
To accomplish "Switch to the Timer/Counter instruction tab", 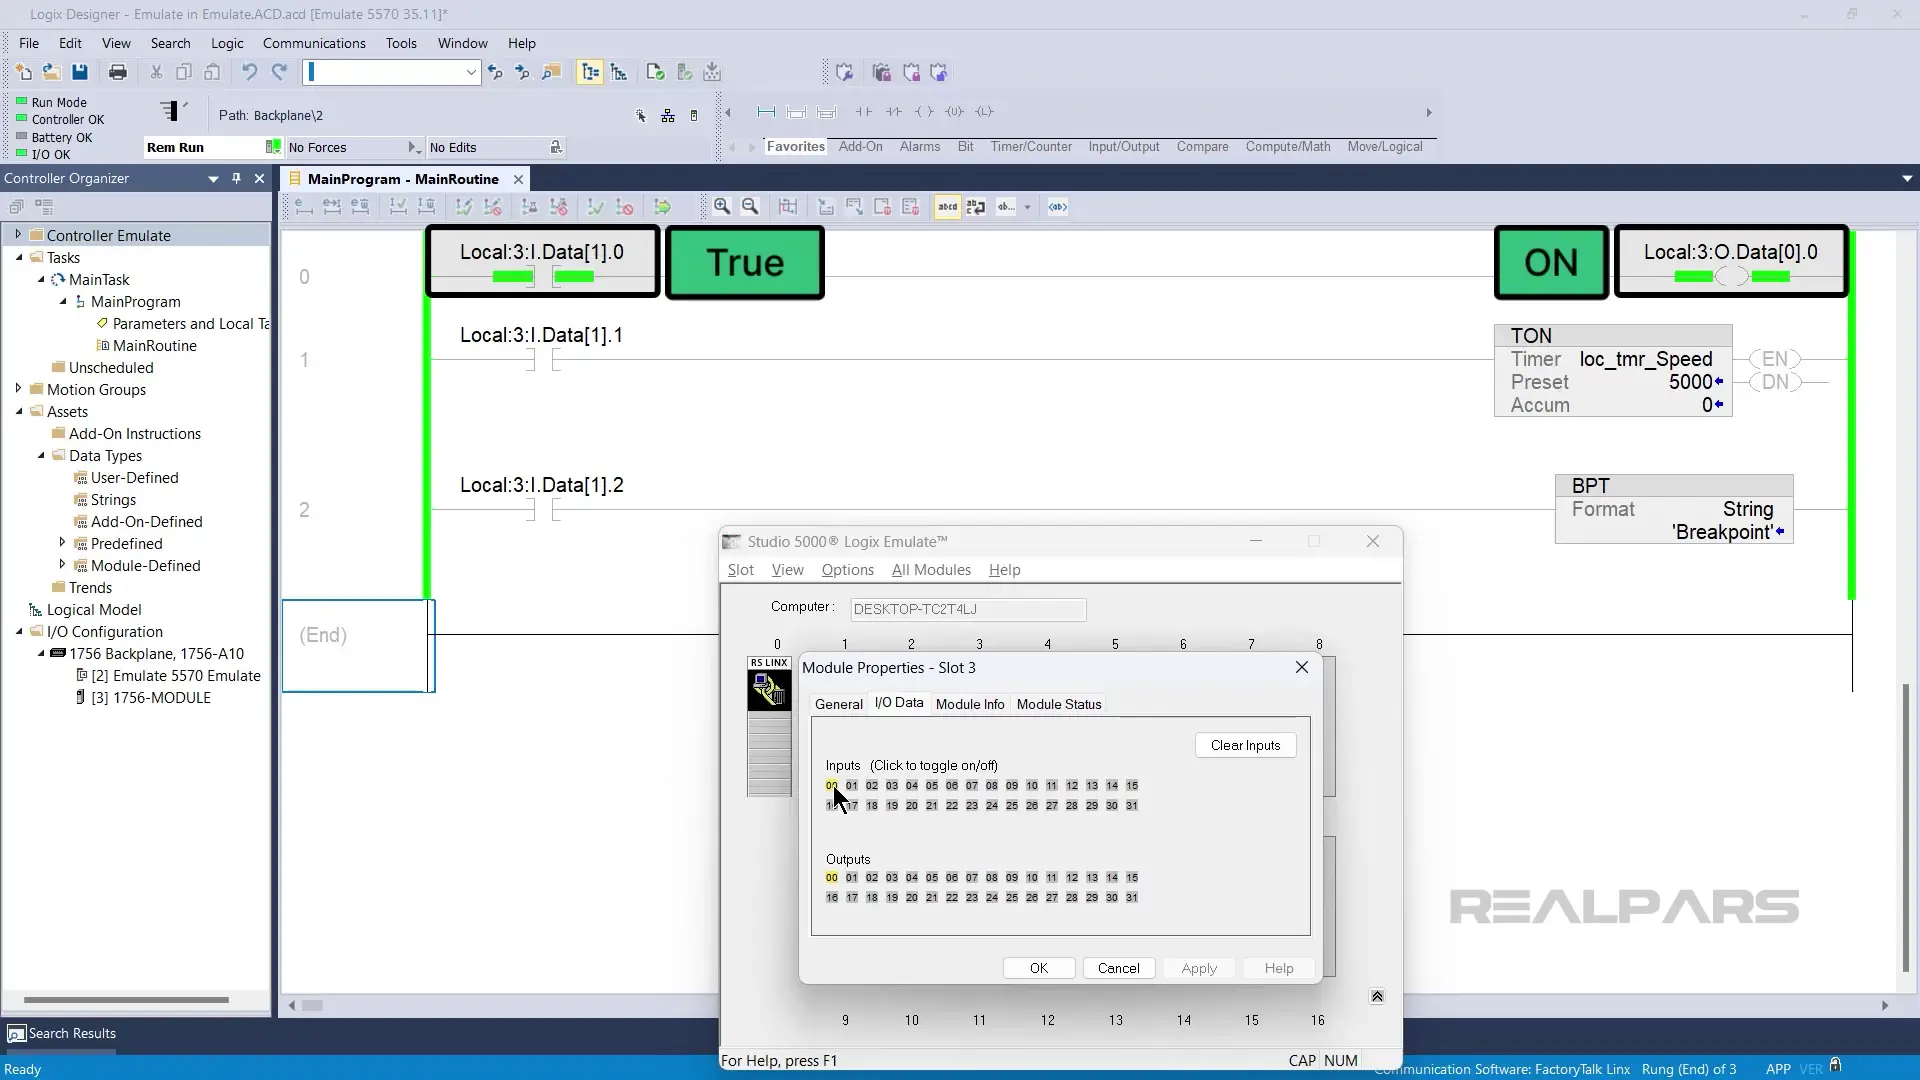I will (x=1031, y=146).
